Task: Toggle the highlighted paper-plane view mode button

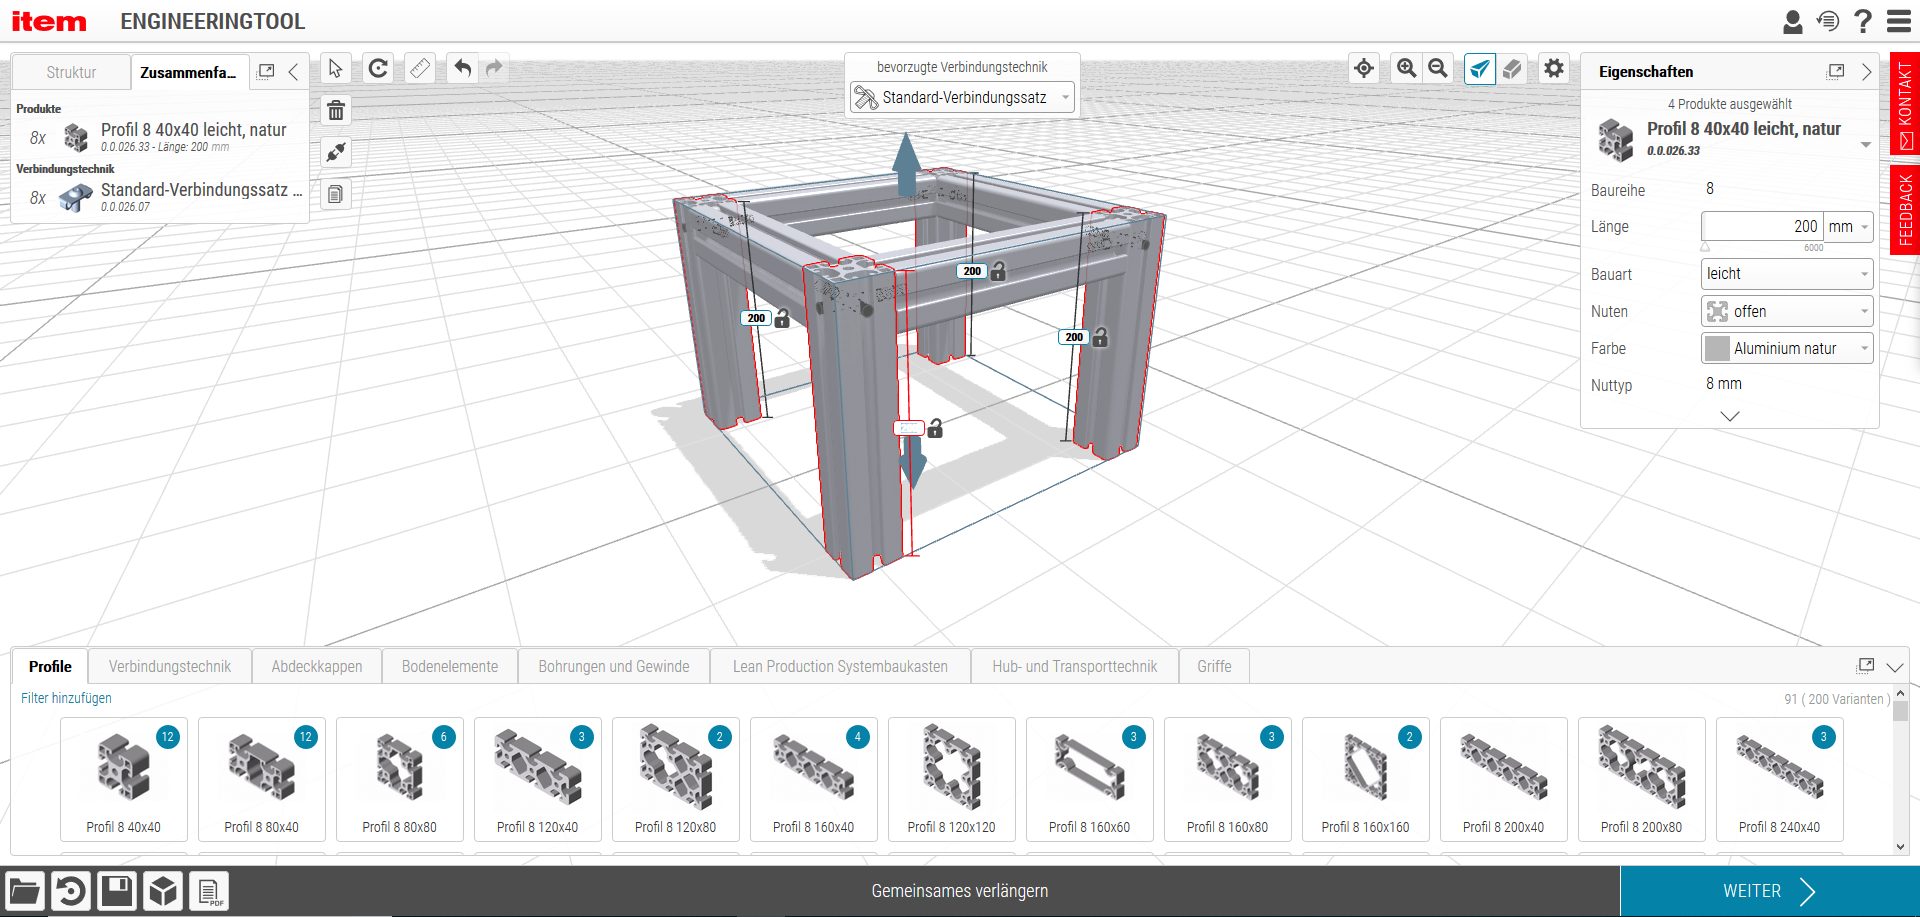Action: pos(1480,69)
